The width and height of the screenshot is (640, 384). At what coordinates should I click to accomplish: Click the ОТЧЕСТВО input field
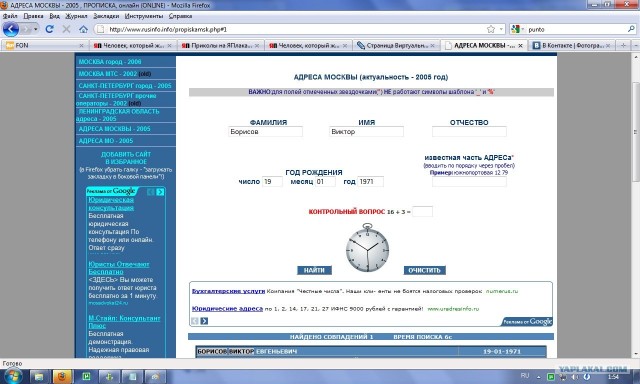(x=469, y=132)
